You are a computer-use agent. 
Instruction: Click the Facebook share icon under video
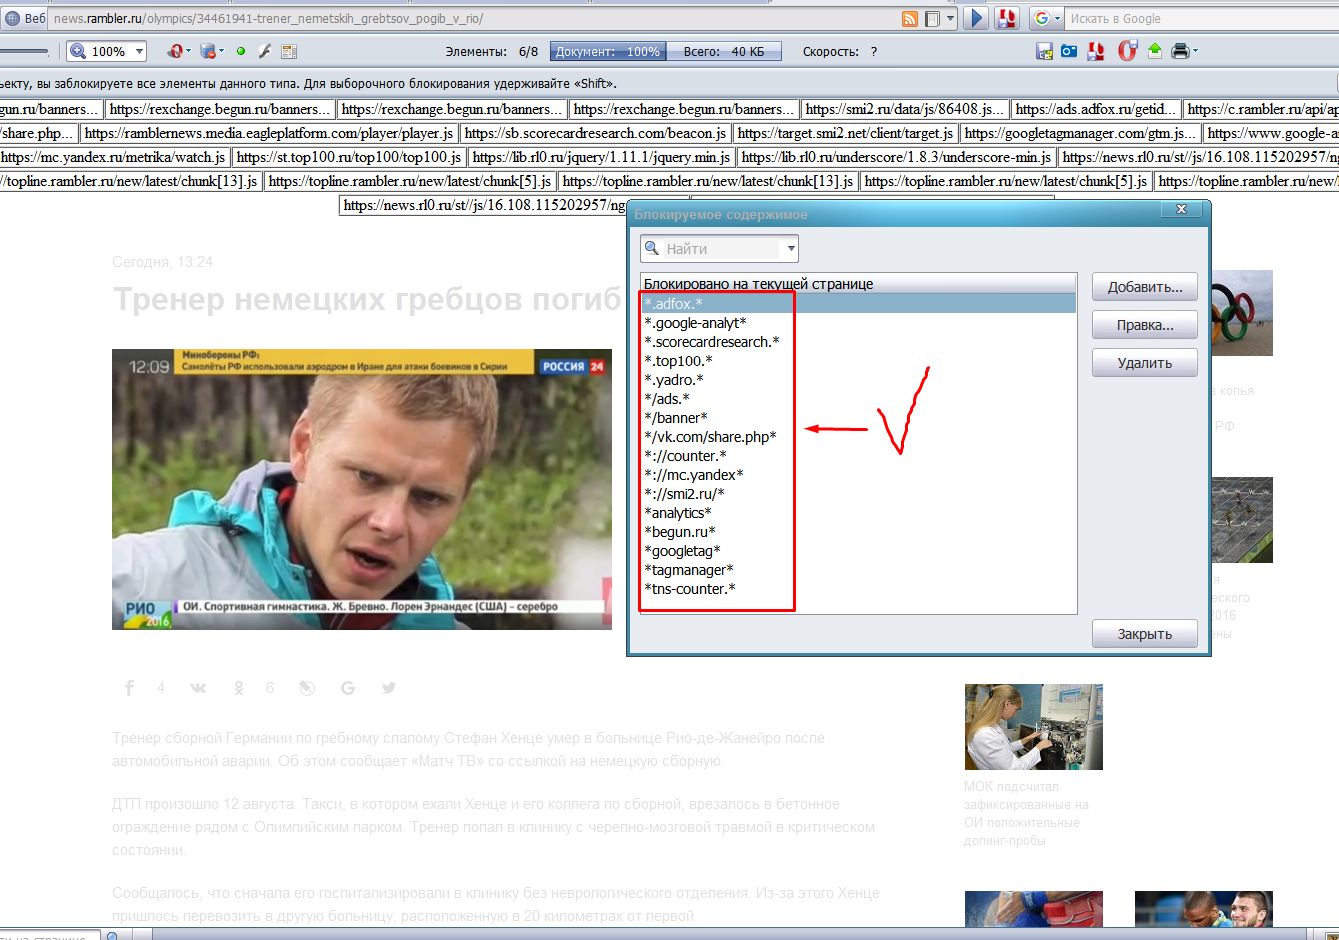(129, 688)
